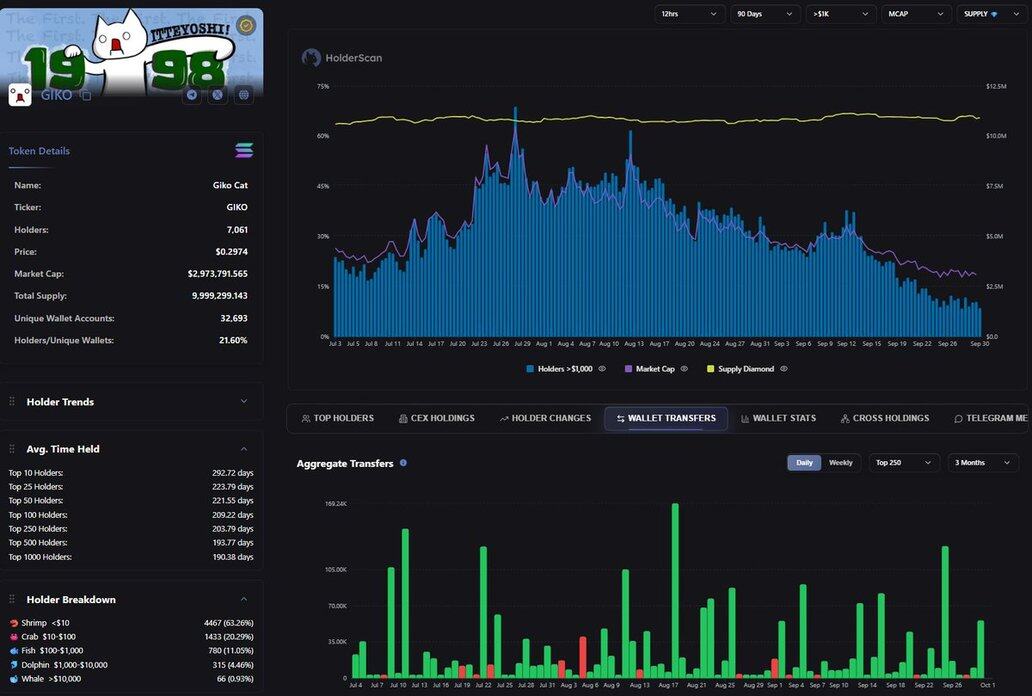1032x696 pixels.
Task: Open the GIKO Telegram link icon
Action: (192, 95)
